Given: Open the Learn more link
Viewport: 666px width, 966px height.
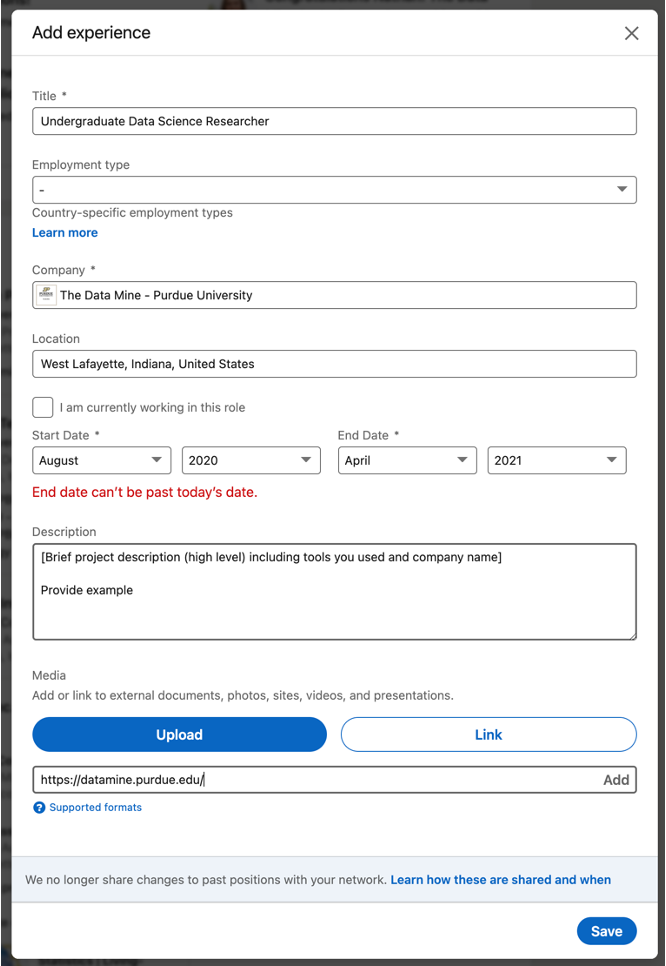Looking at the screenshot, I should click(65, 233).
